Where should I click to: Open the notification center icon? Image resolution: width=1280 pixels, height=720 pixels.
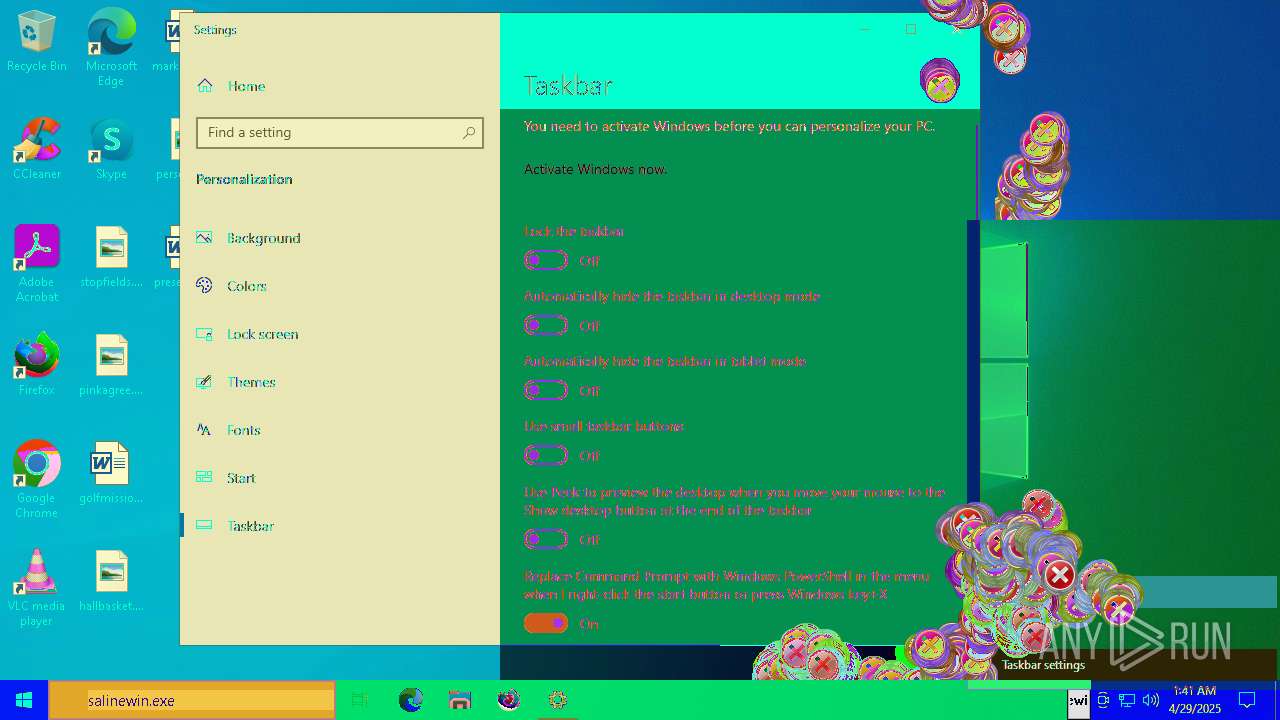point(1247,700)
